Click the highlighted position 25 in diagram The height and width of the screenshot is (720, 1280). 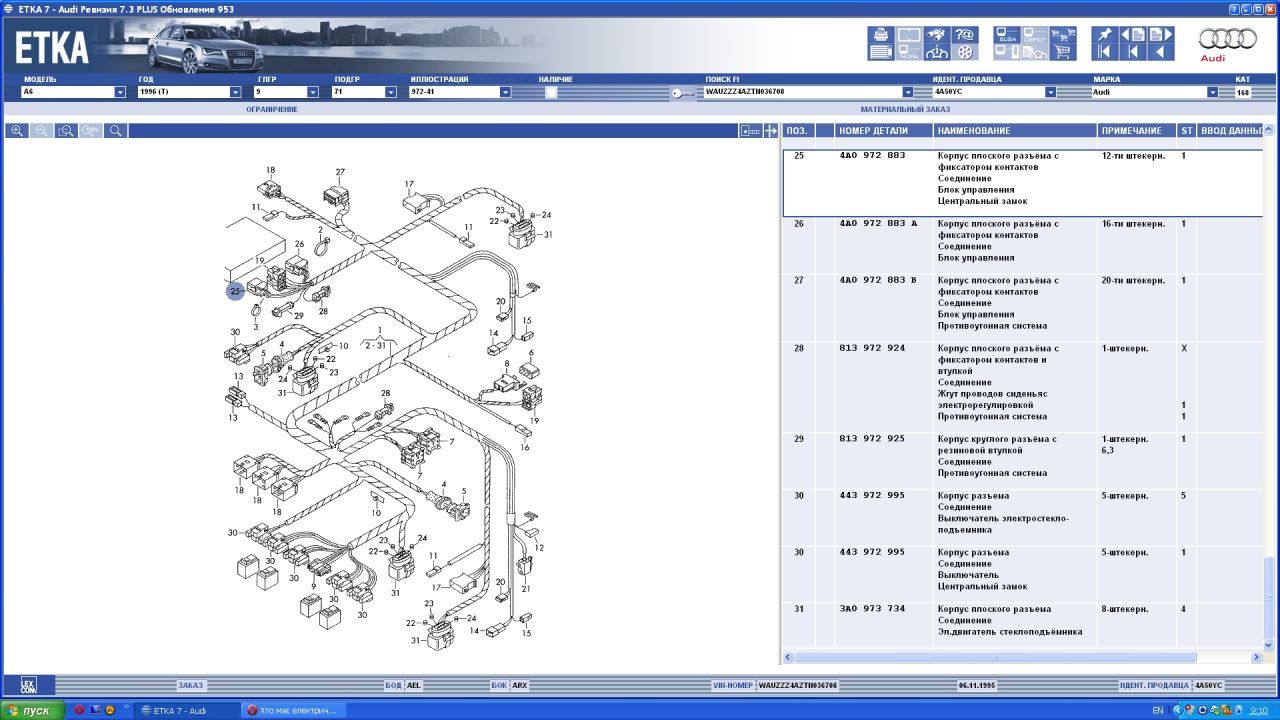235,291
